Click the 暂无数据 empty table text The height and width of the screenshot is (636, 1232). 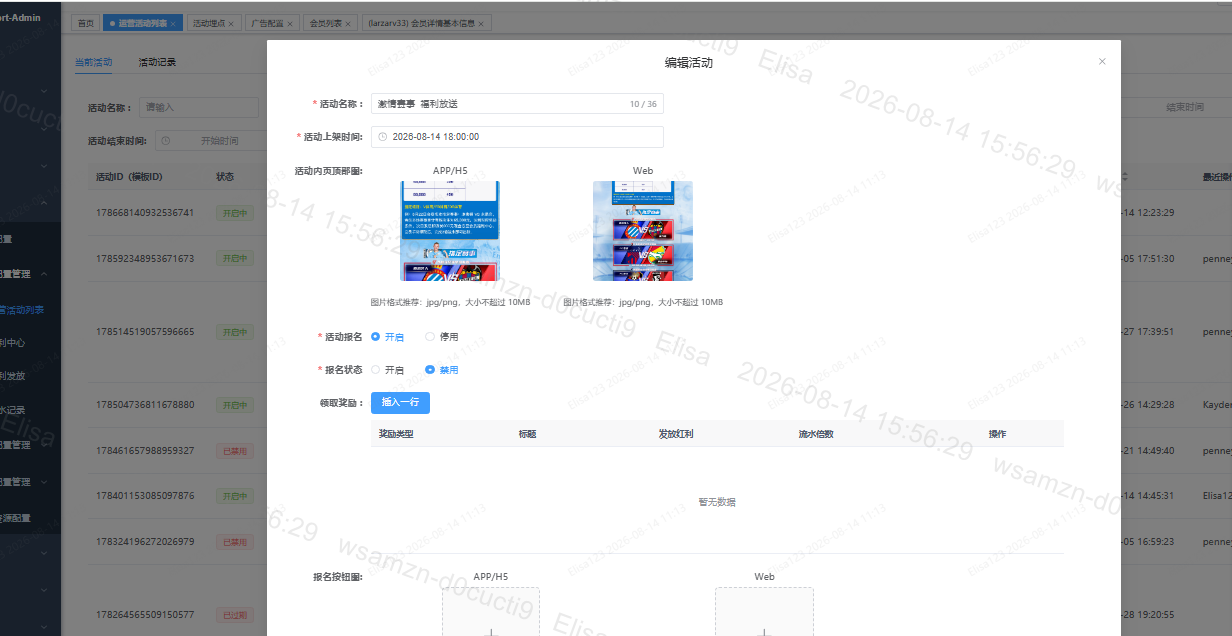(x=717, y=502)
